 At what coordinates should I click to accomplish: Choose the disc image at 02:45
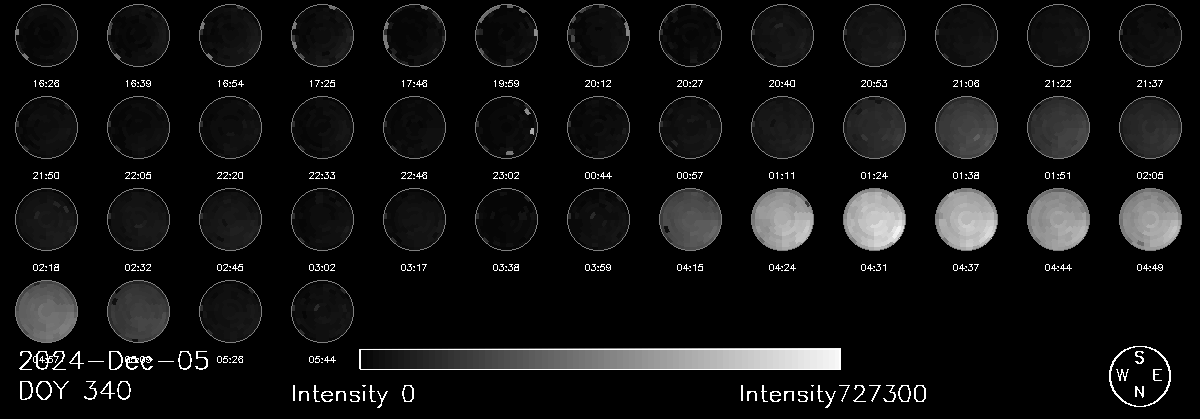(x=230, y=219)
